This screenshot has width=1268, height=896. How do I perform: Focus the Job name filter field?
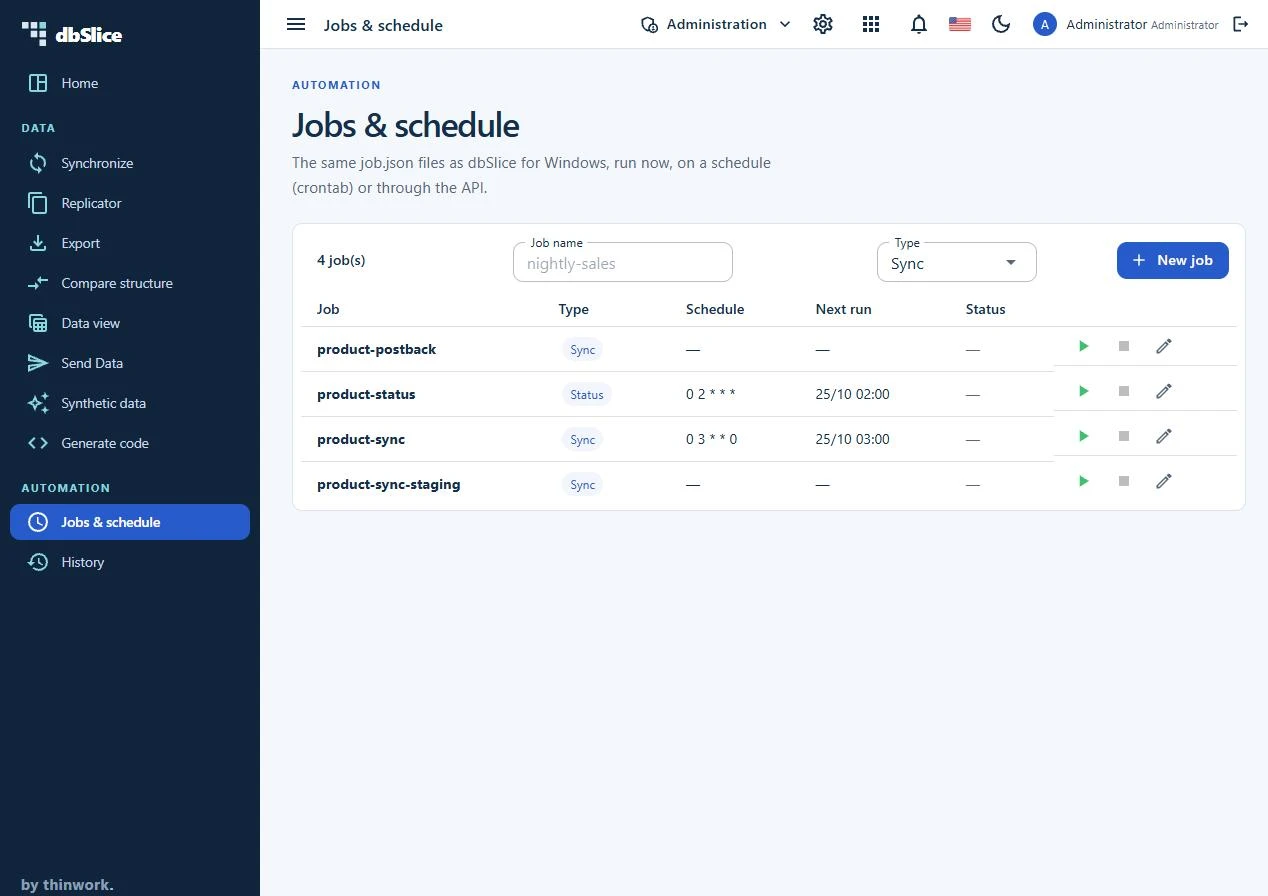623,263
